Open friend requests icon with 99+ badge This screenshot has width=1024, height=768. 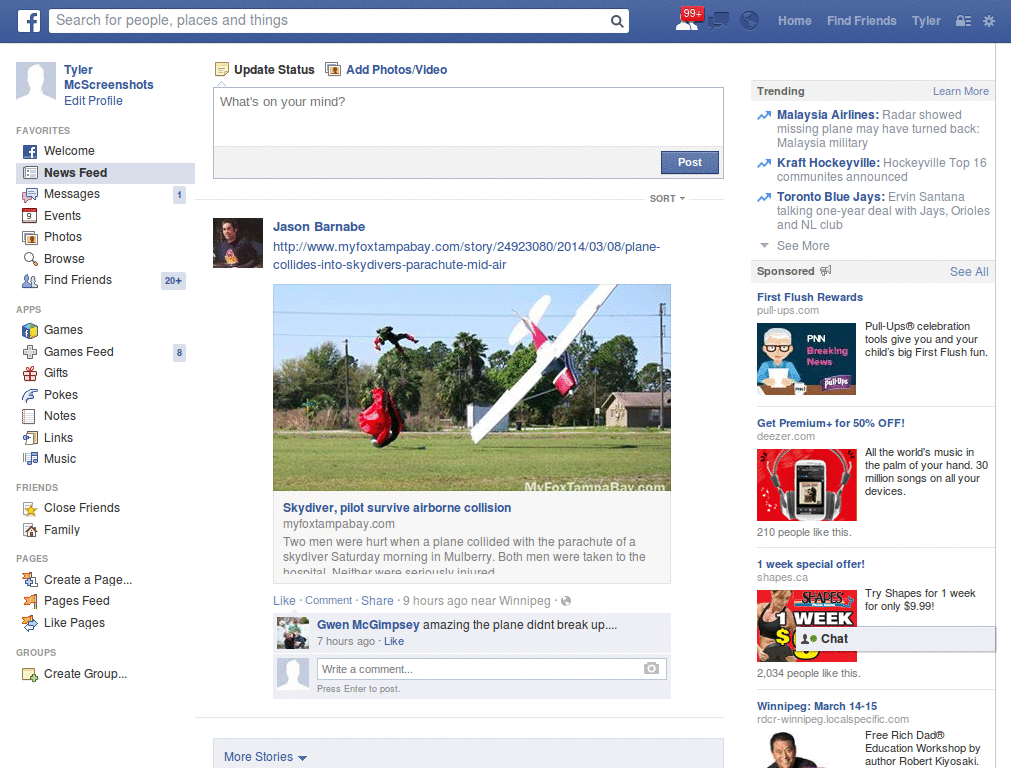(688, 20)
